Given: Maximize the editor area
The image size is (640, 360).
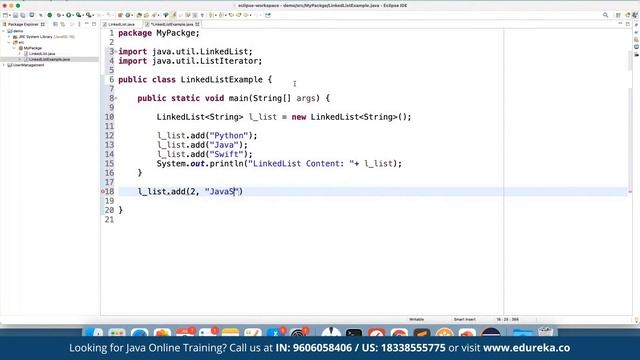Looking at the screenshot, I should pyautogui.click(x=628, y=24).
